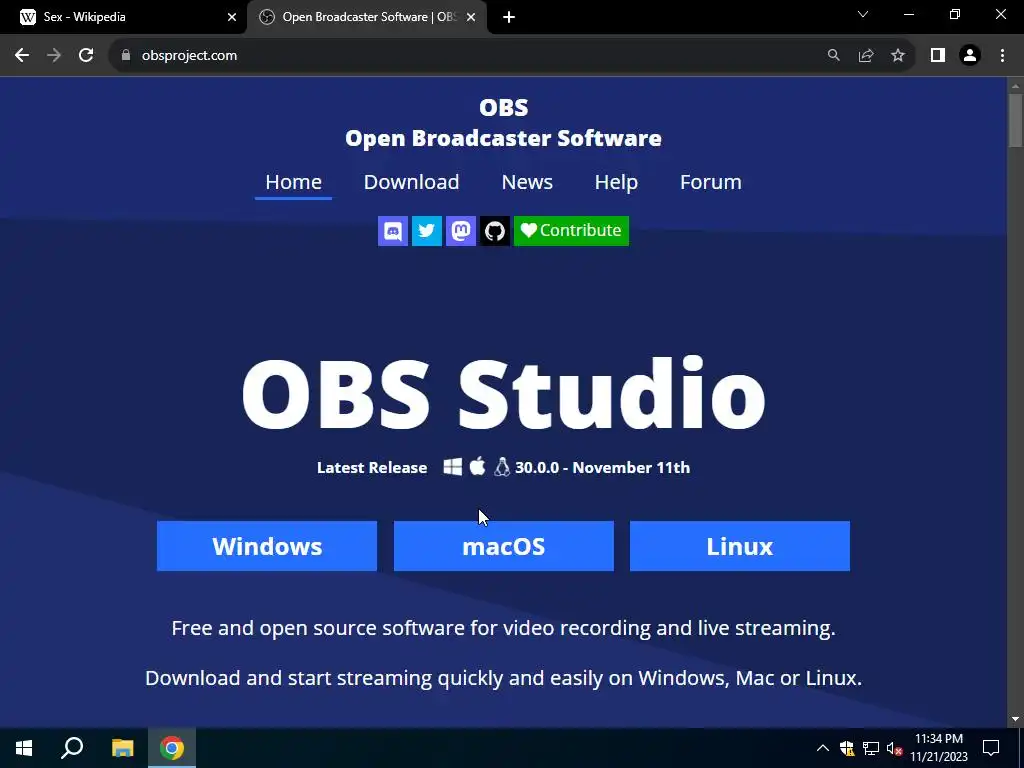Open the Download navigation item
This screenshot has width=1024, height=768.
pos(411,182)
